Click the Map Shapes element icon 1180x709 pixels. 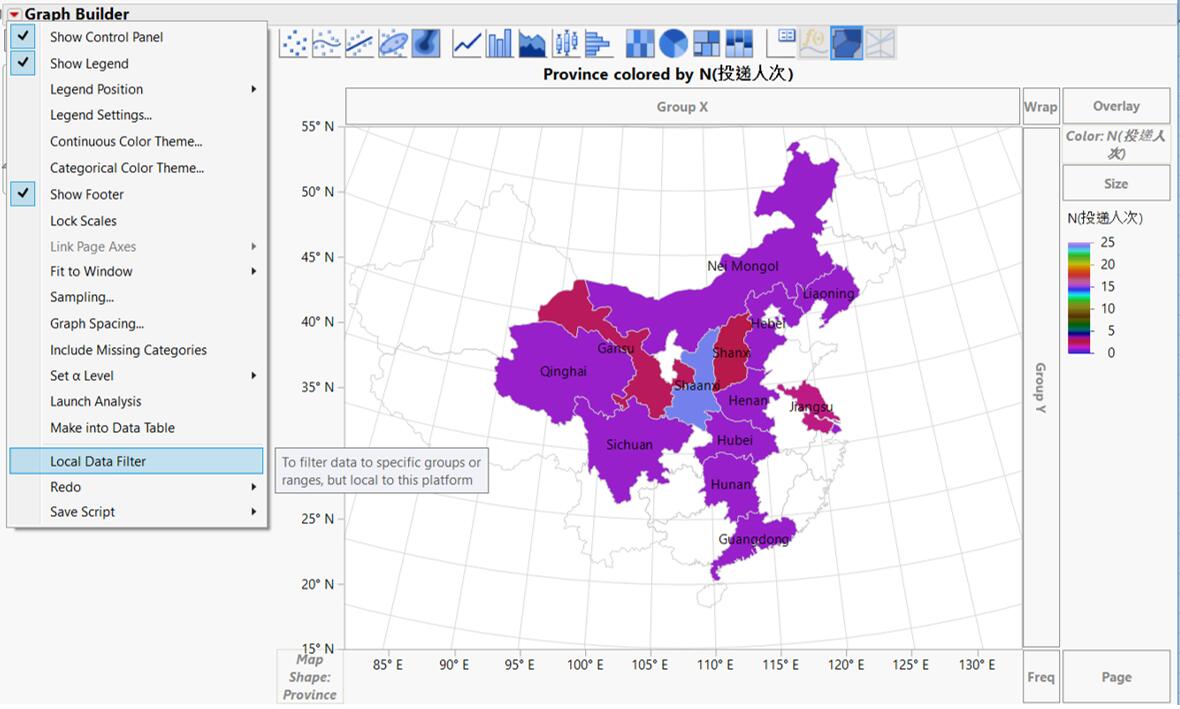tap(846, 42)
